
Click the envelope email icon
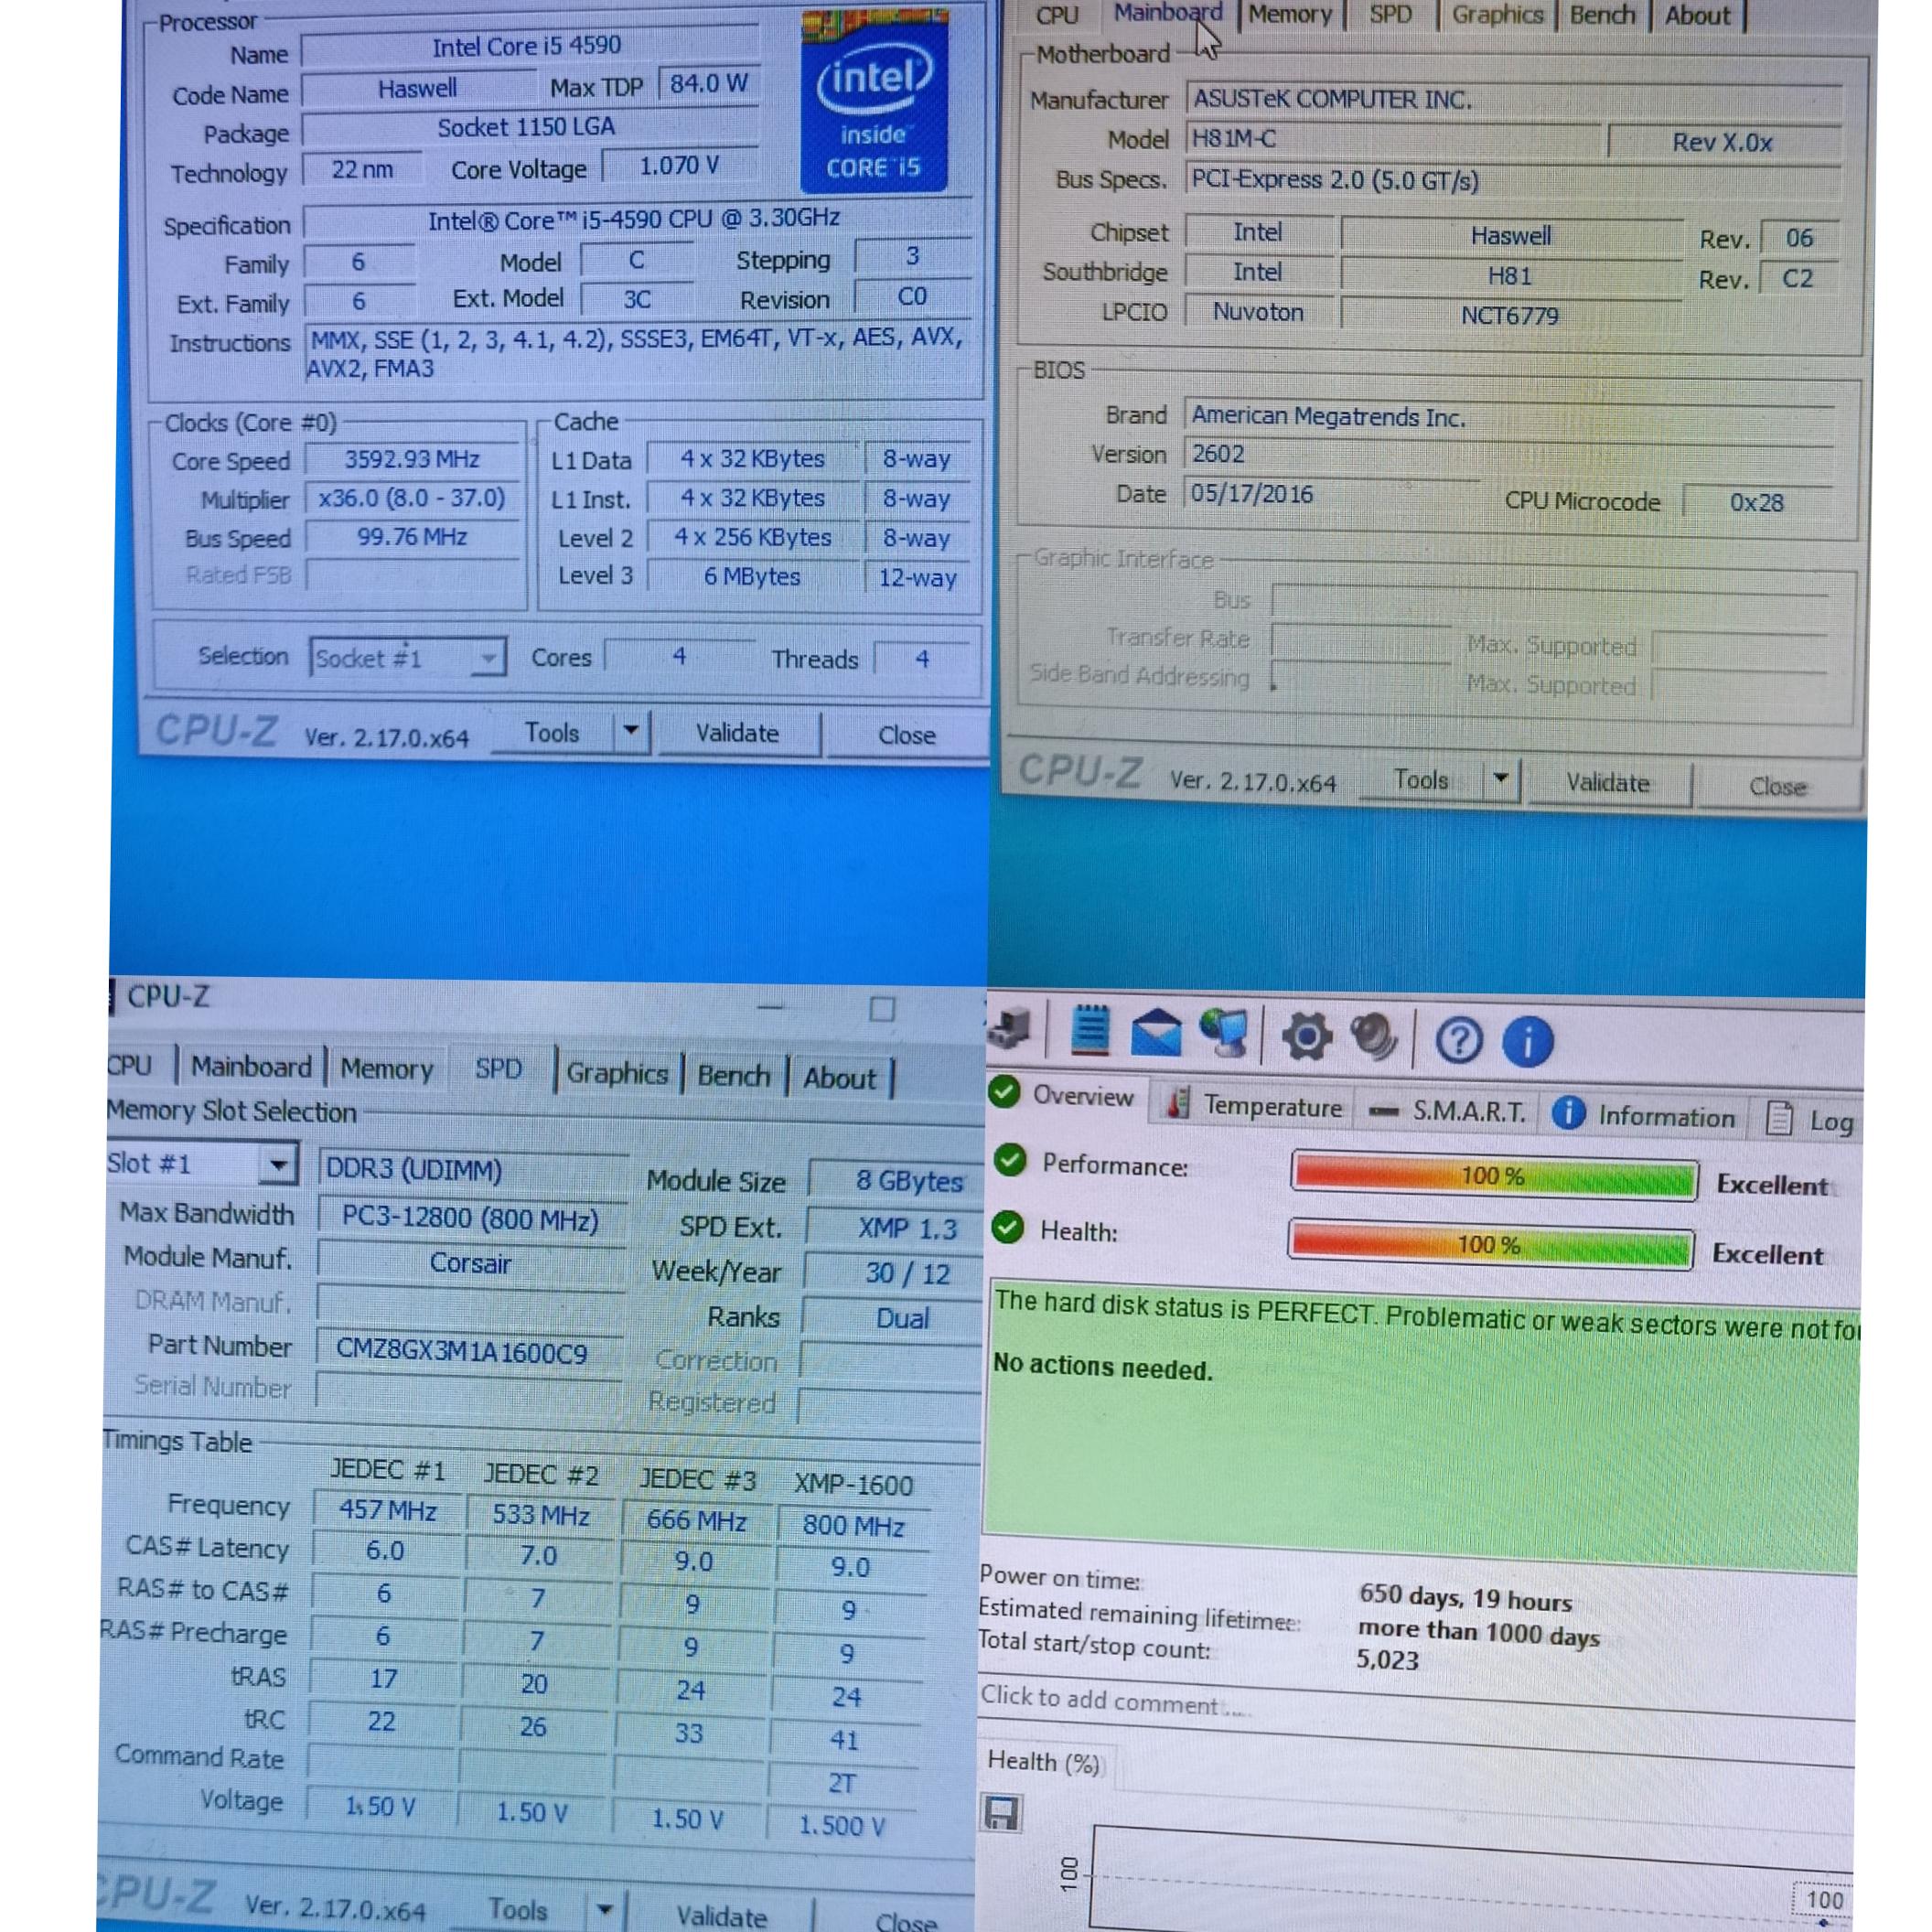click(1156, 1033)
